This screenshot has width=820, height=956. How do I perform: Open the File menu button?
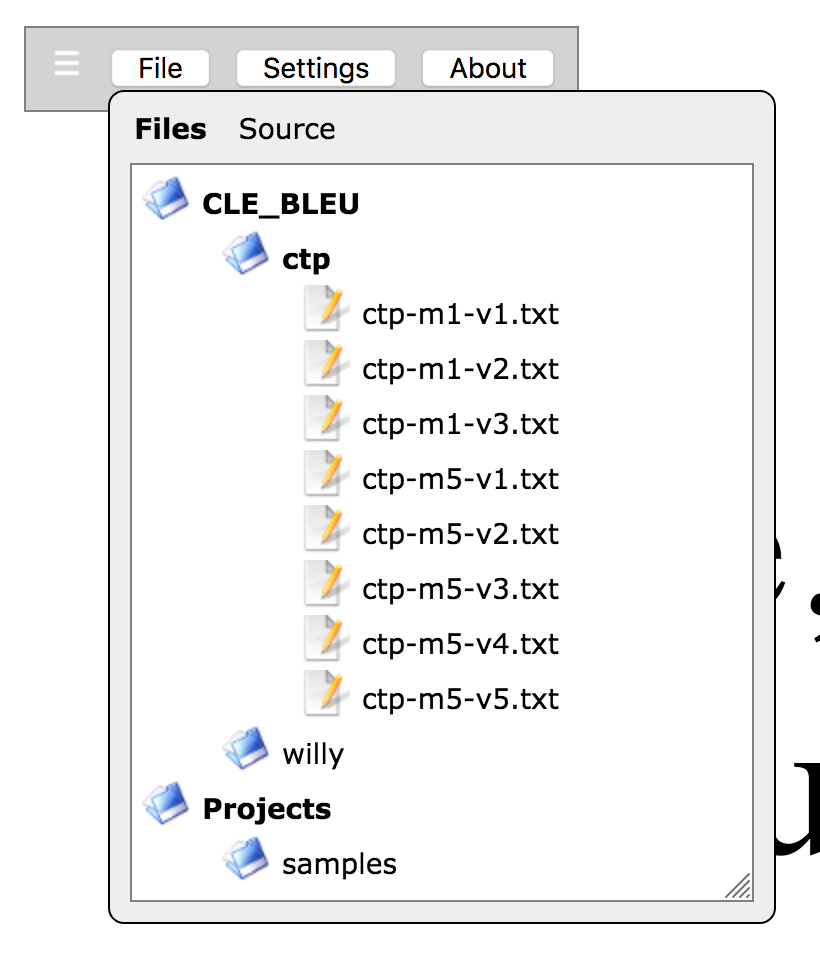point(160,68)
